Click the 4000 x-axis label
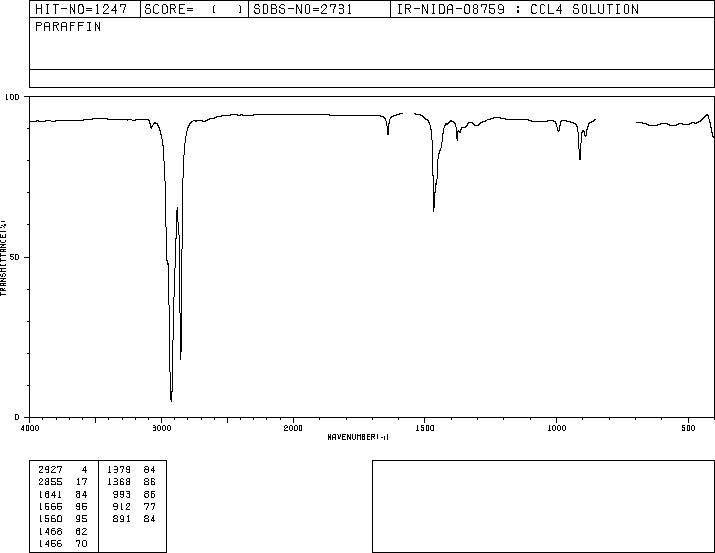This screenshot has height=553, width=715. pyautogui.click(x=30, y=428)
